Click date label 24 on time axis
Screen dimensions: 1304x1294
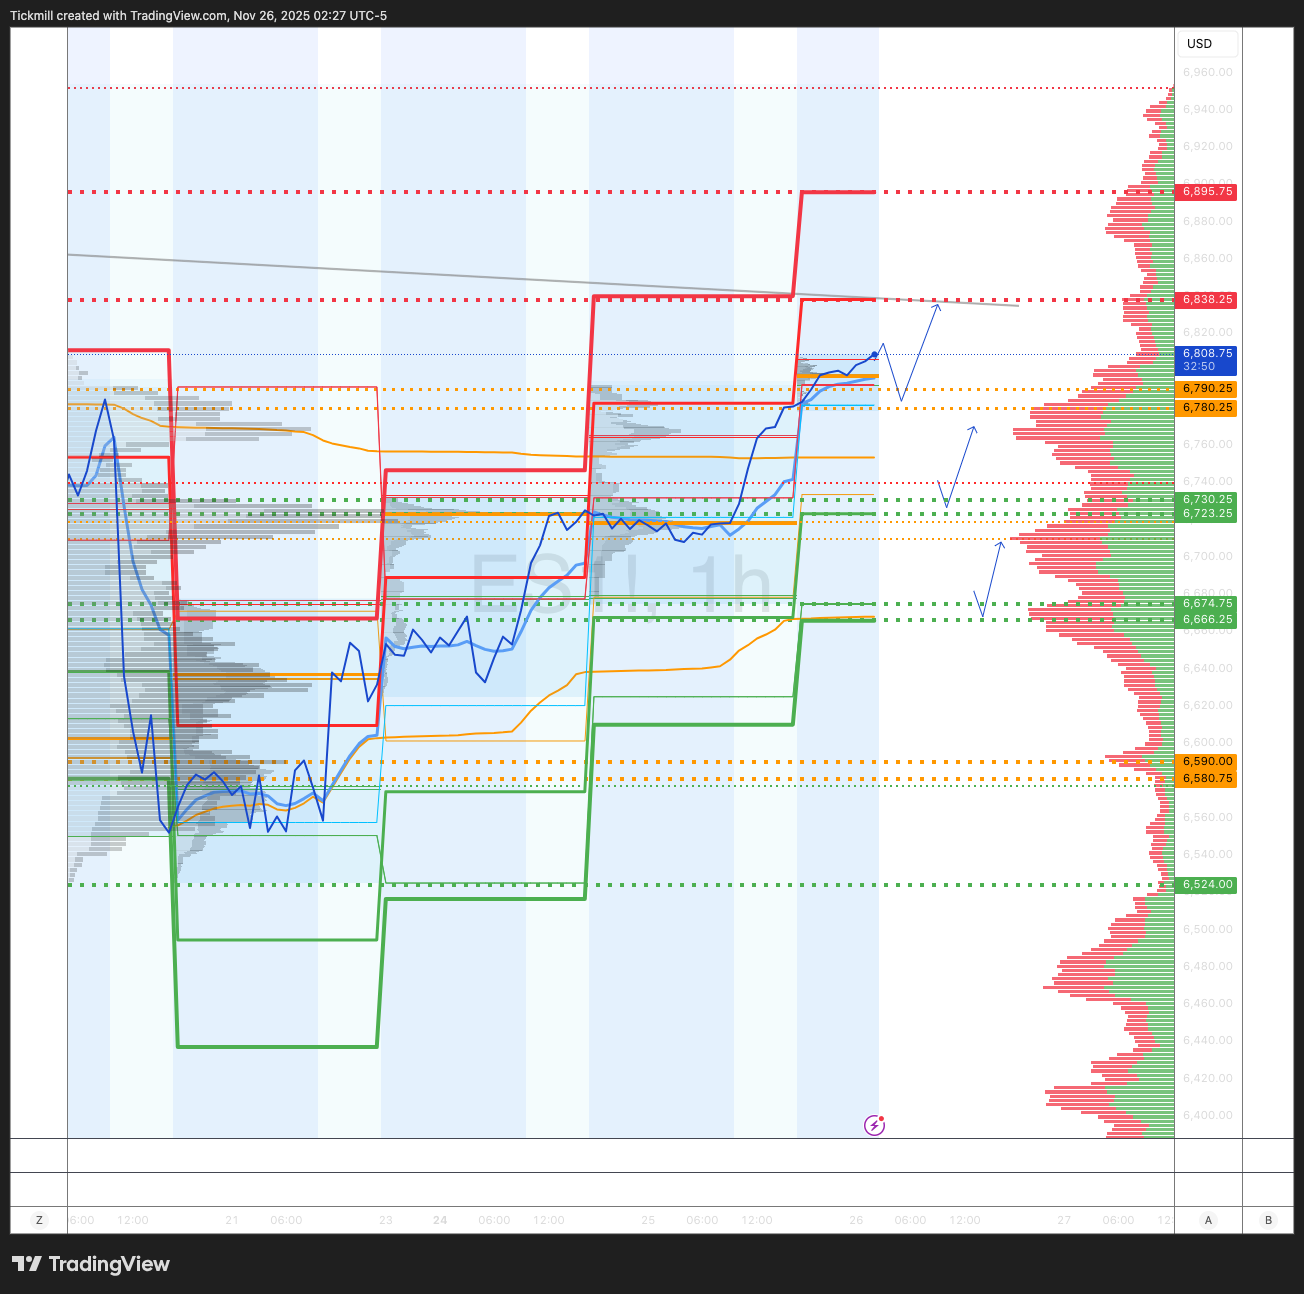[x=440, y=1220]
